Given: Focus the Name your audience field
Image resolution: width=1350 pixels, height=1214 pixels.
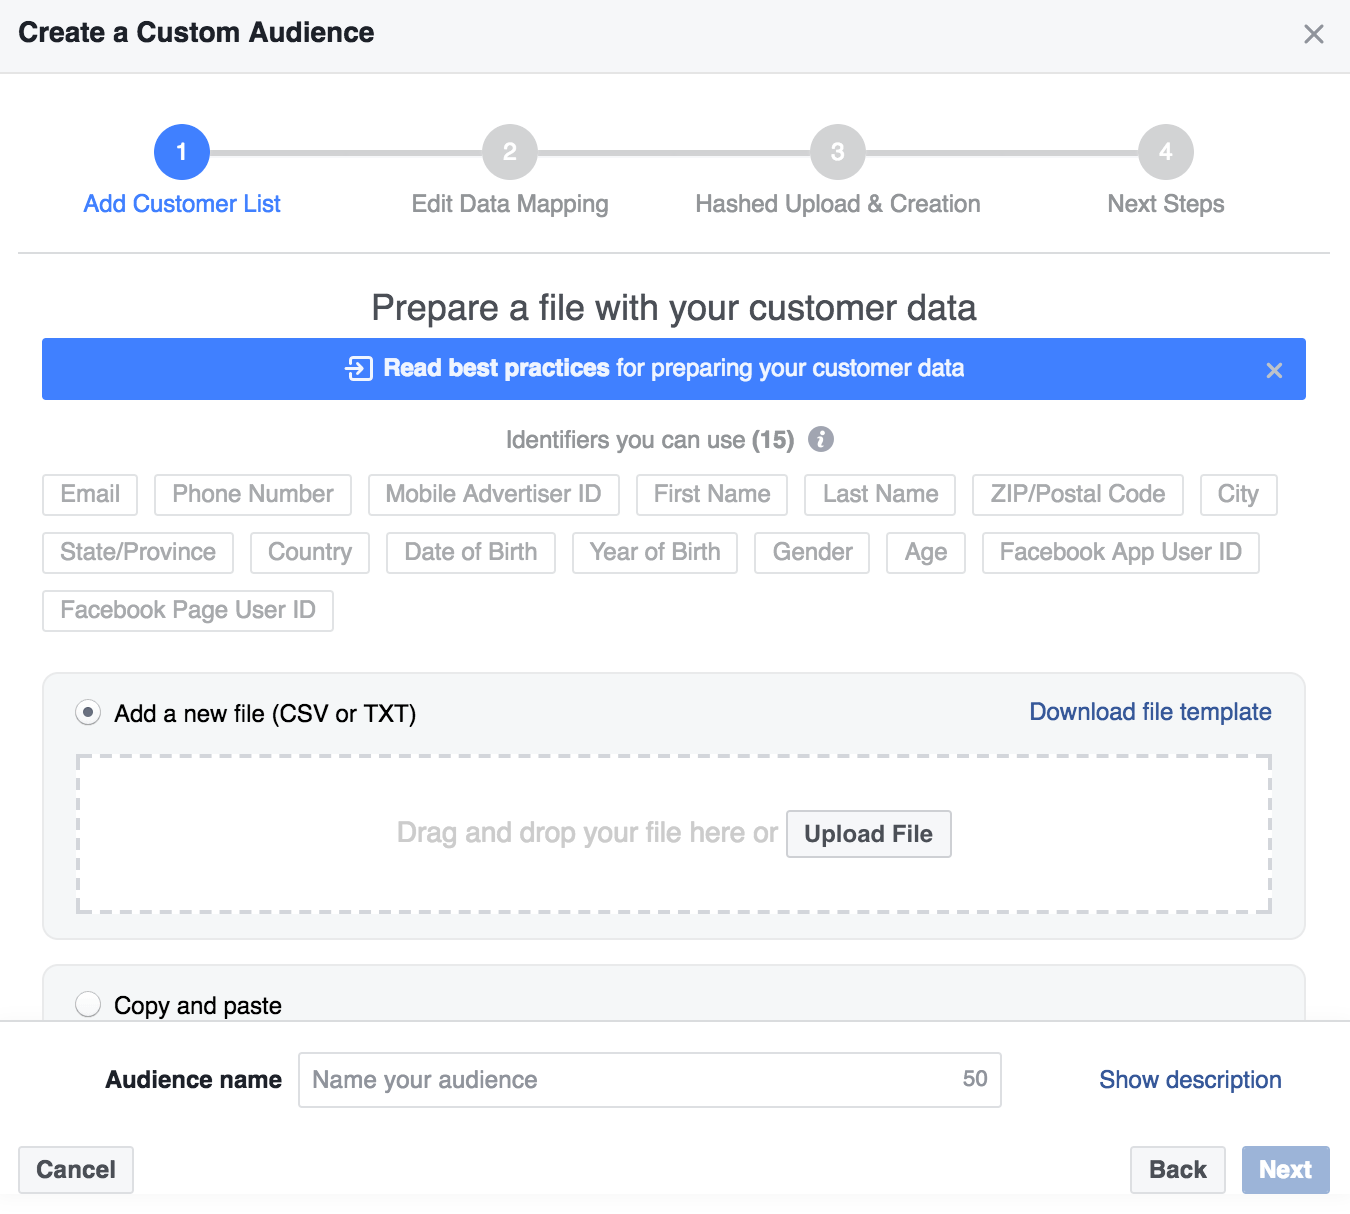Looking at the screenshot, I should pos(650,1080).
